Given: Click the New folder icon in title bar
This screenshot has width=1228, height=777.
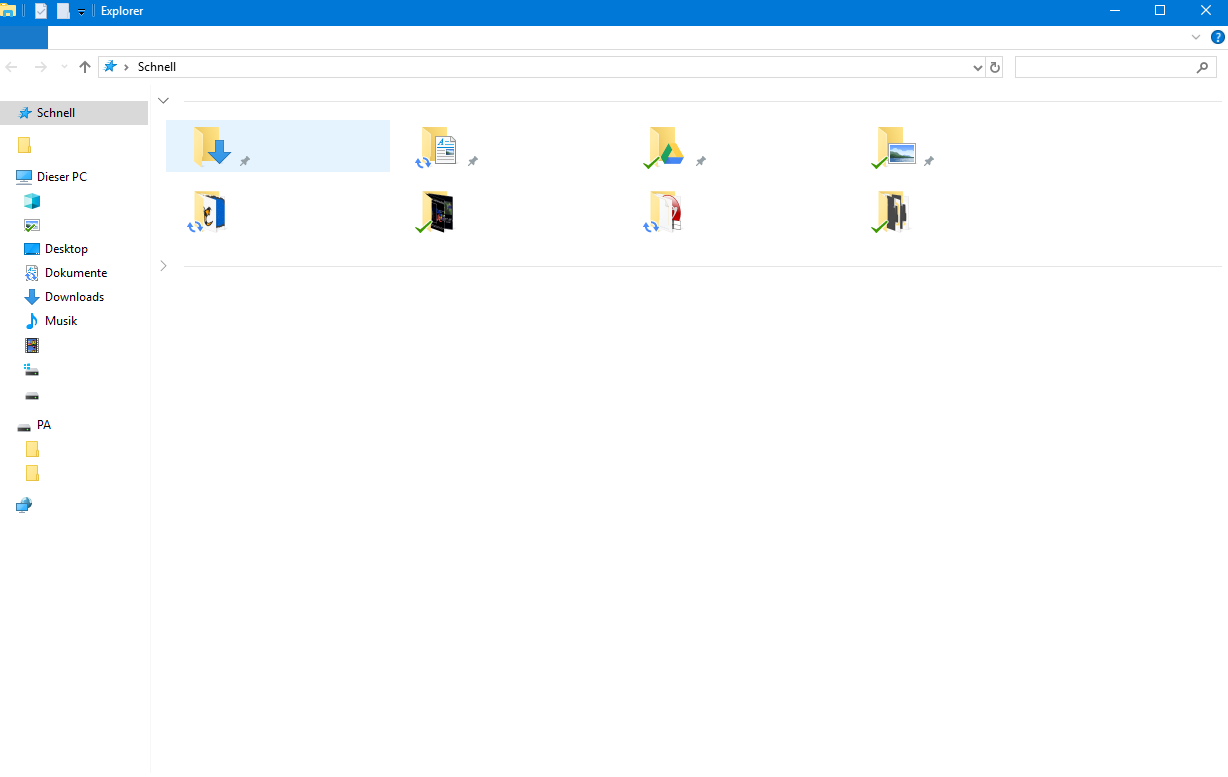Looking at the screenshot, I should pos(63,11).
